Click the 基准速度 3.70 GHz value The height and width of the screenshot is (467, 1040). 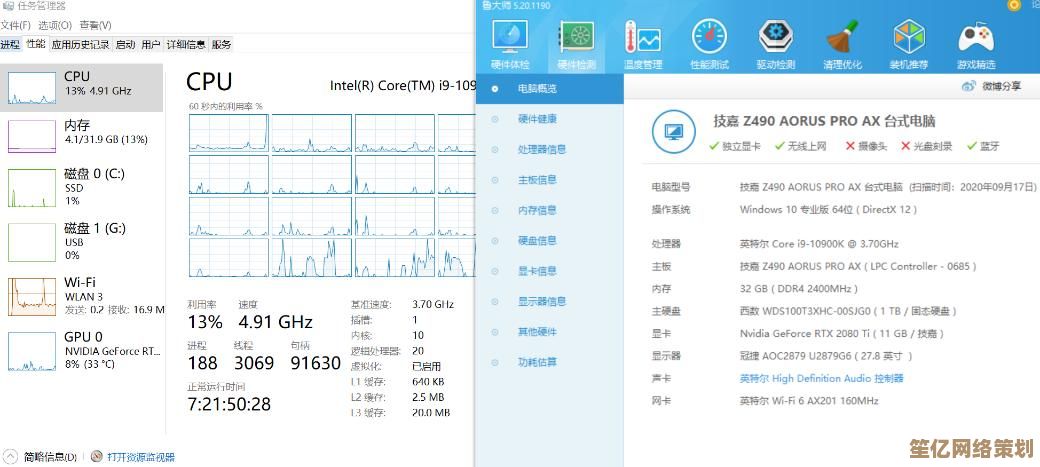[x=432, y=304]
